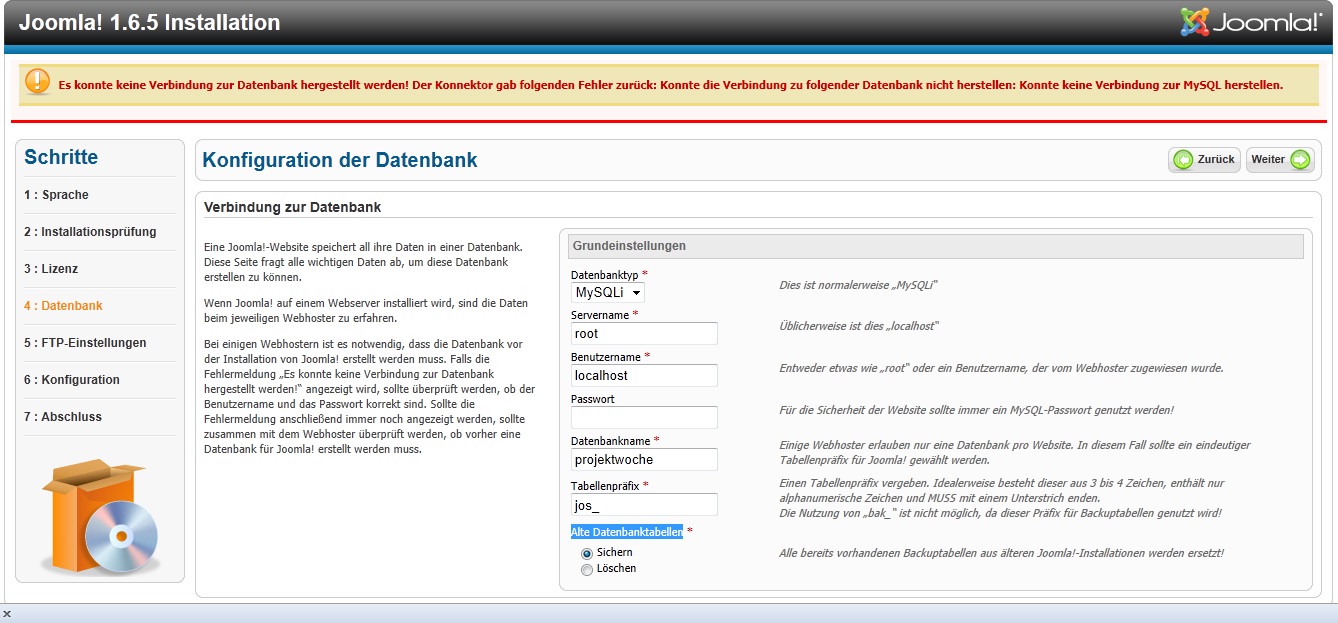Open the Datenbanktyp MySQLi dropdown
Image resolution: width=1338 pixels, height=623 pixels.
(x=608, y=292)
